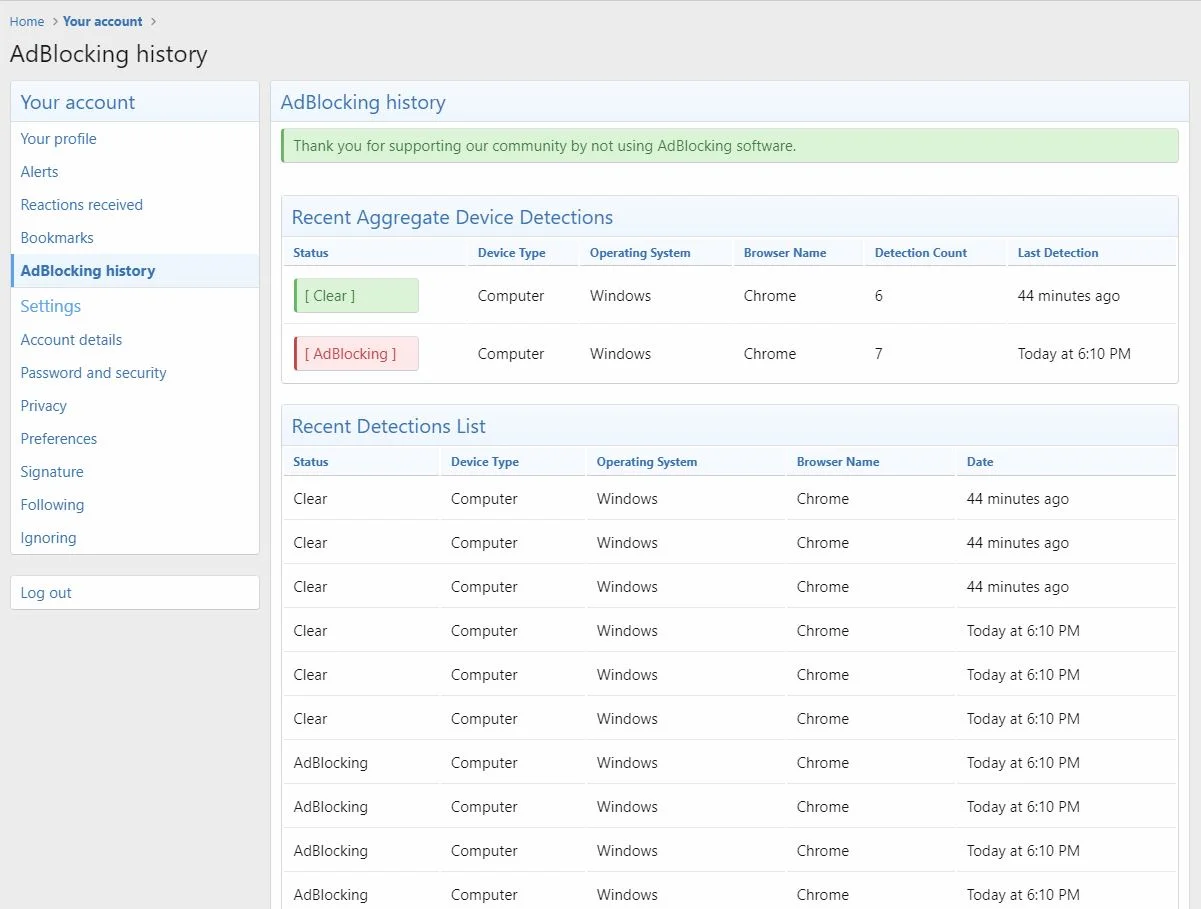Image resolution: width=1201 pixels, height=909 pixels.
Task: Open the Signature settings
Action: tap(52, 472)
